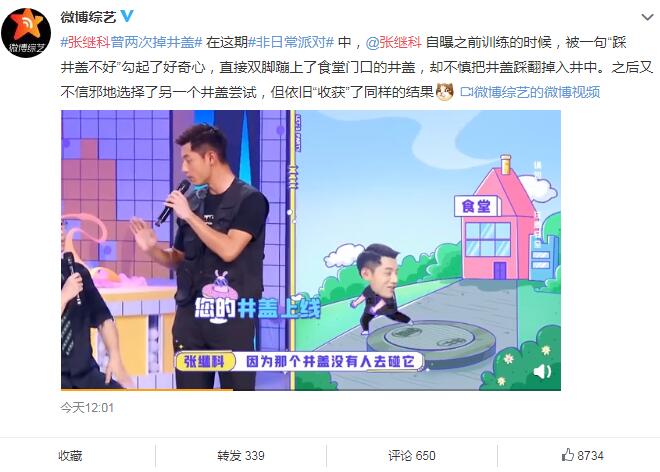Toggle the video sound speaker icon
660x472 pixels.
click(x=542, y=371)
